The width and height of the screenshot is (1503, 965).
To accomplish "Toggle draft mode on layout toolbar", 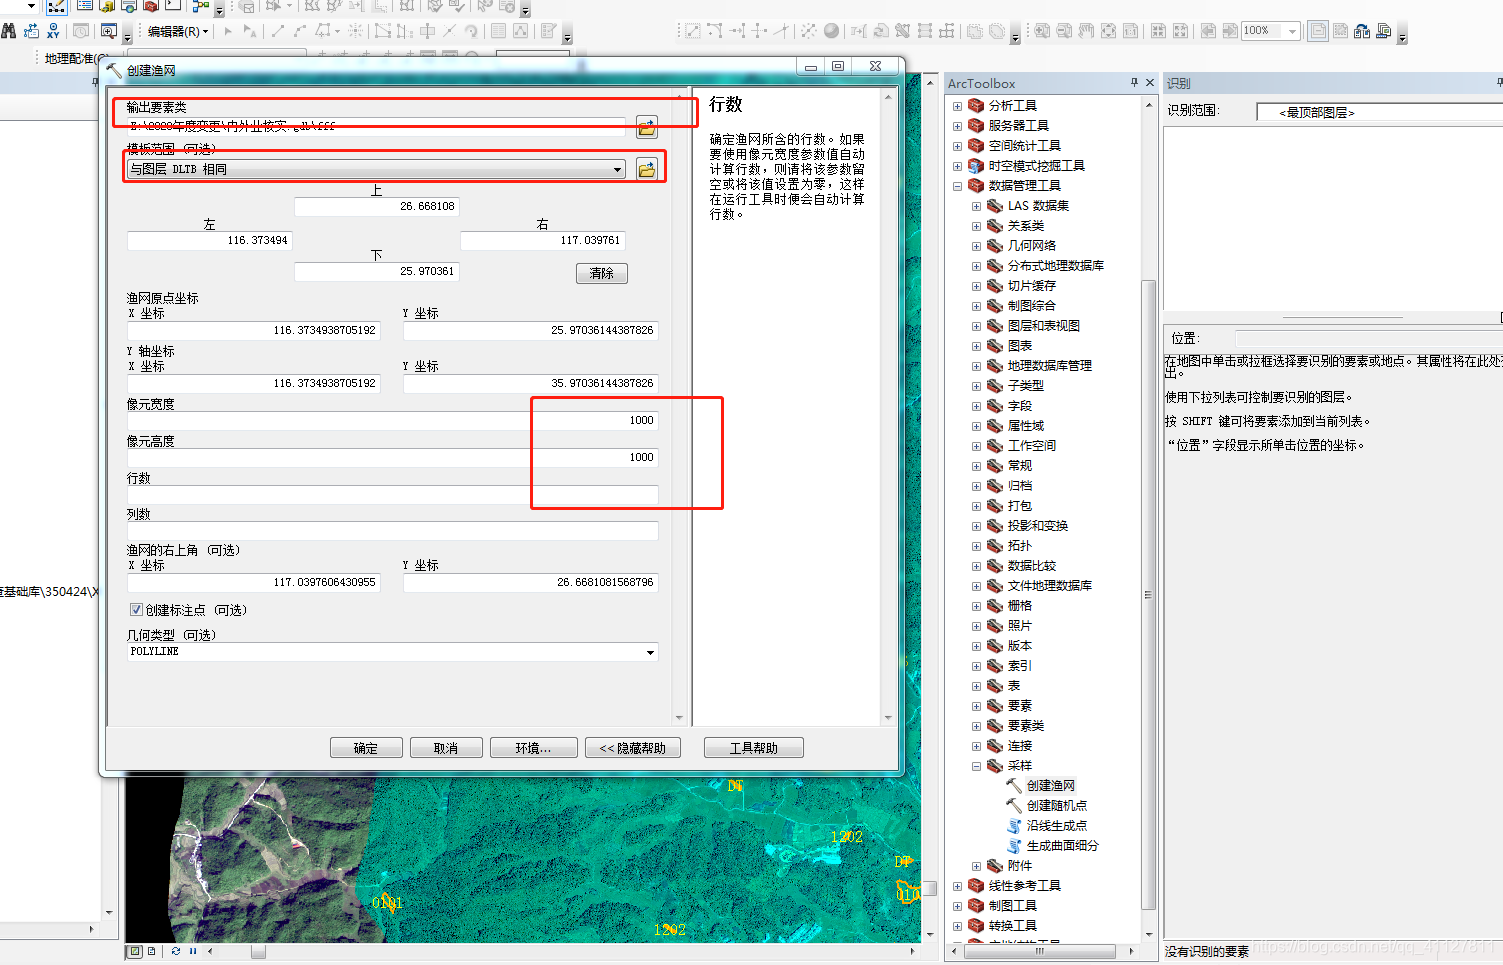I will tap(1317, 31).
